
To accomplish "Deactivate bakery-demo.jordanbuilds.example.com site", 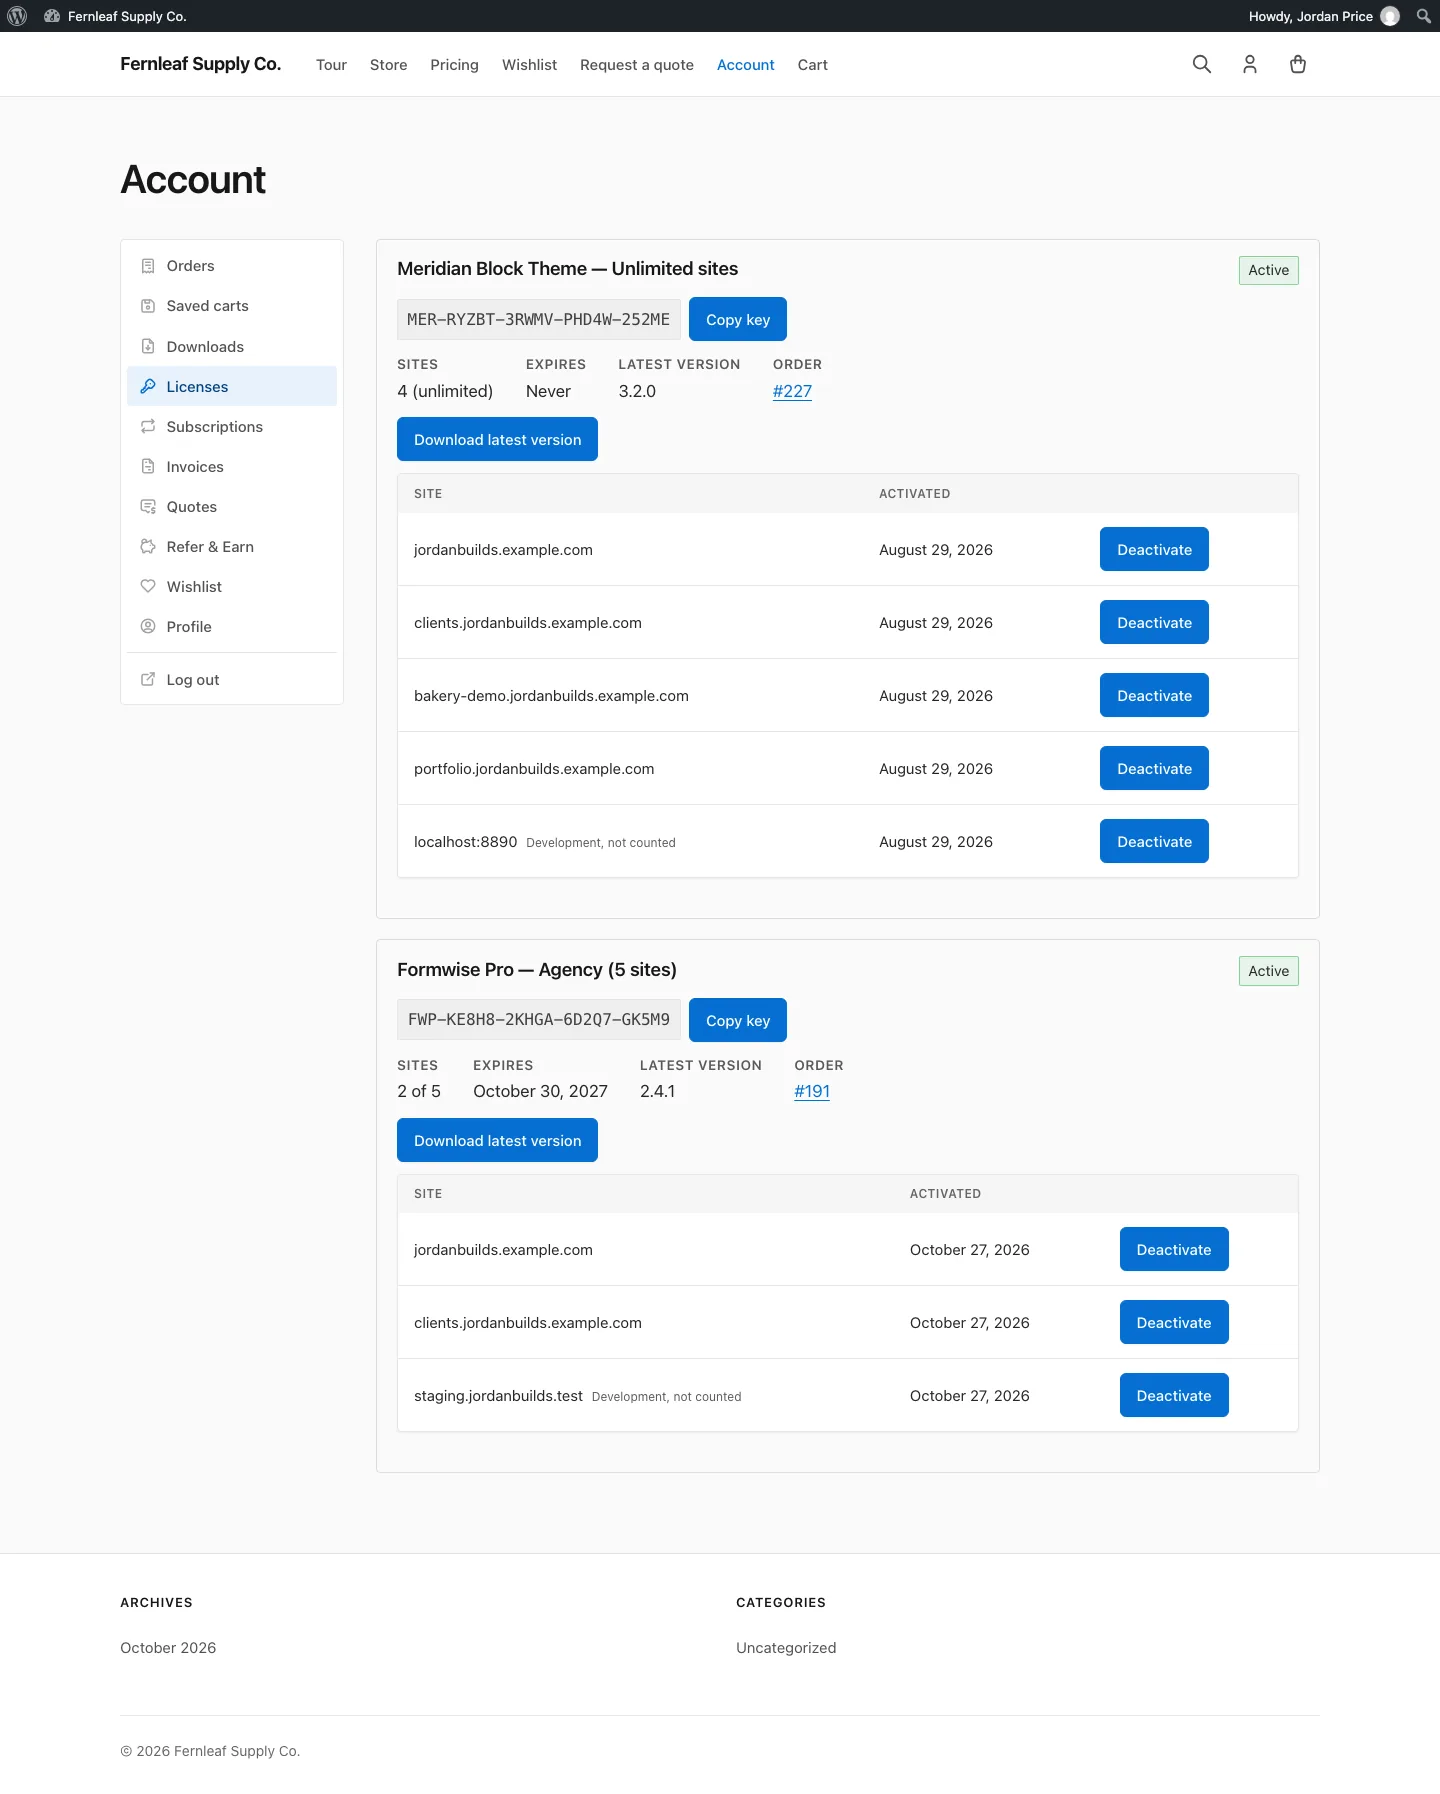I will [1154, 695].
